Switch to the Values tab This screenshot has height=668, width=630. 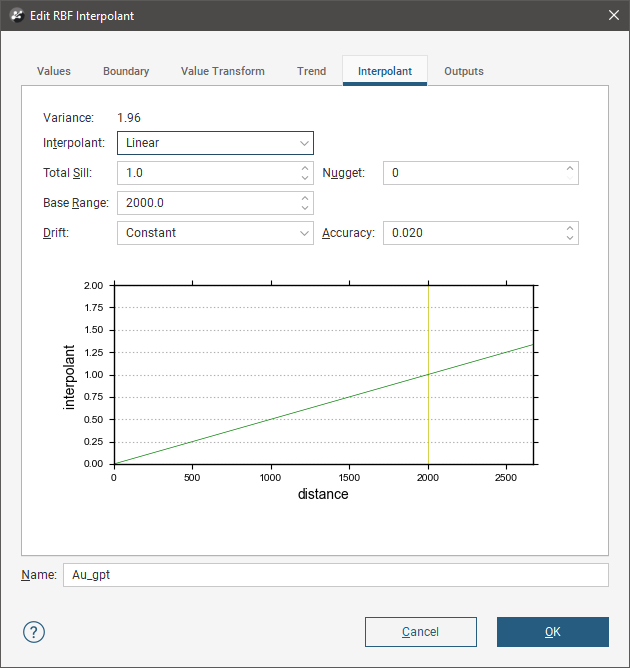click(x=54, y=71)
